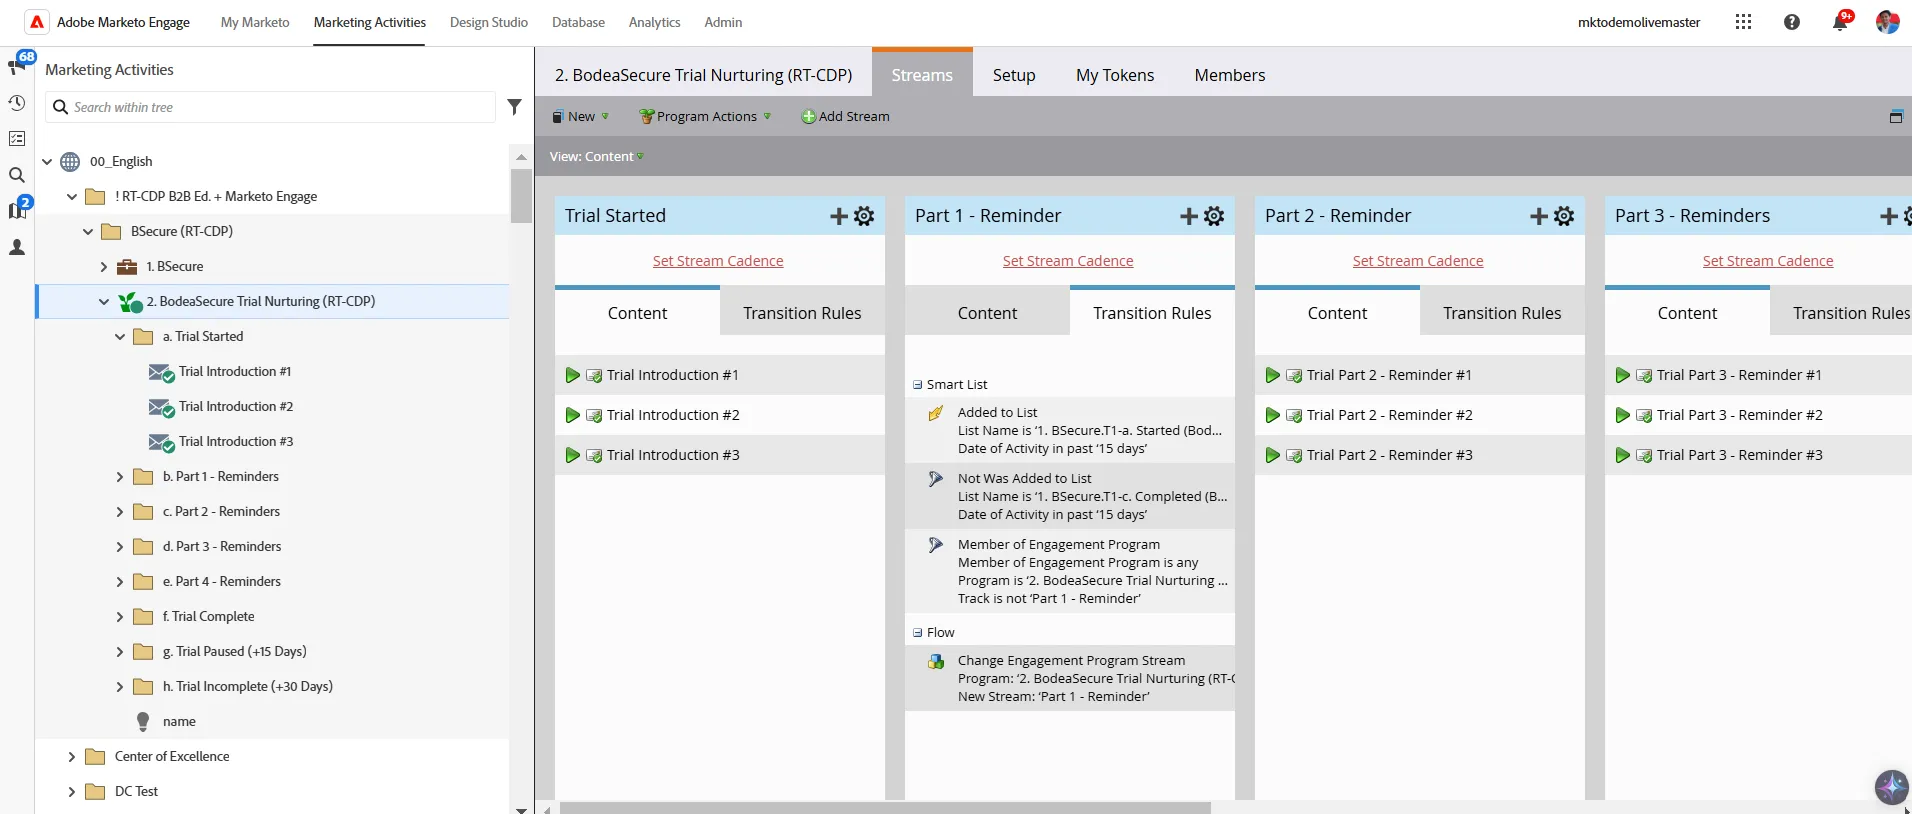Image resolution: width=1912 pixels, height=814 pixels.
Task: Expand the Center of Excellence folder
Action: pyautogui.click(x=71, y=757)
